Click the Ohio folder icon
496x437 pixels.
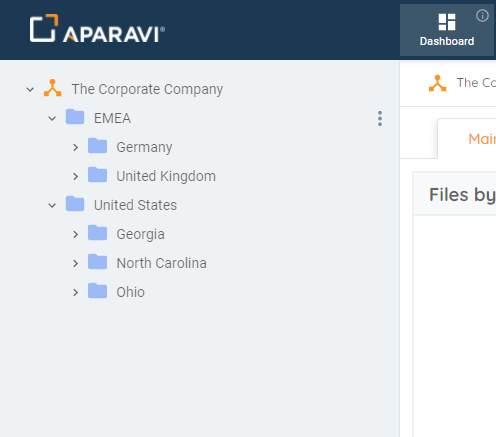pos(97,291)
